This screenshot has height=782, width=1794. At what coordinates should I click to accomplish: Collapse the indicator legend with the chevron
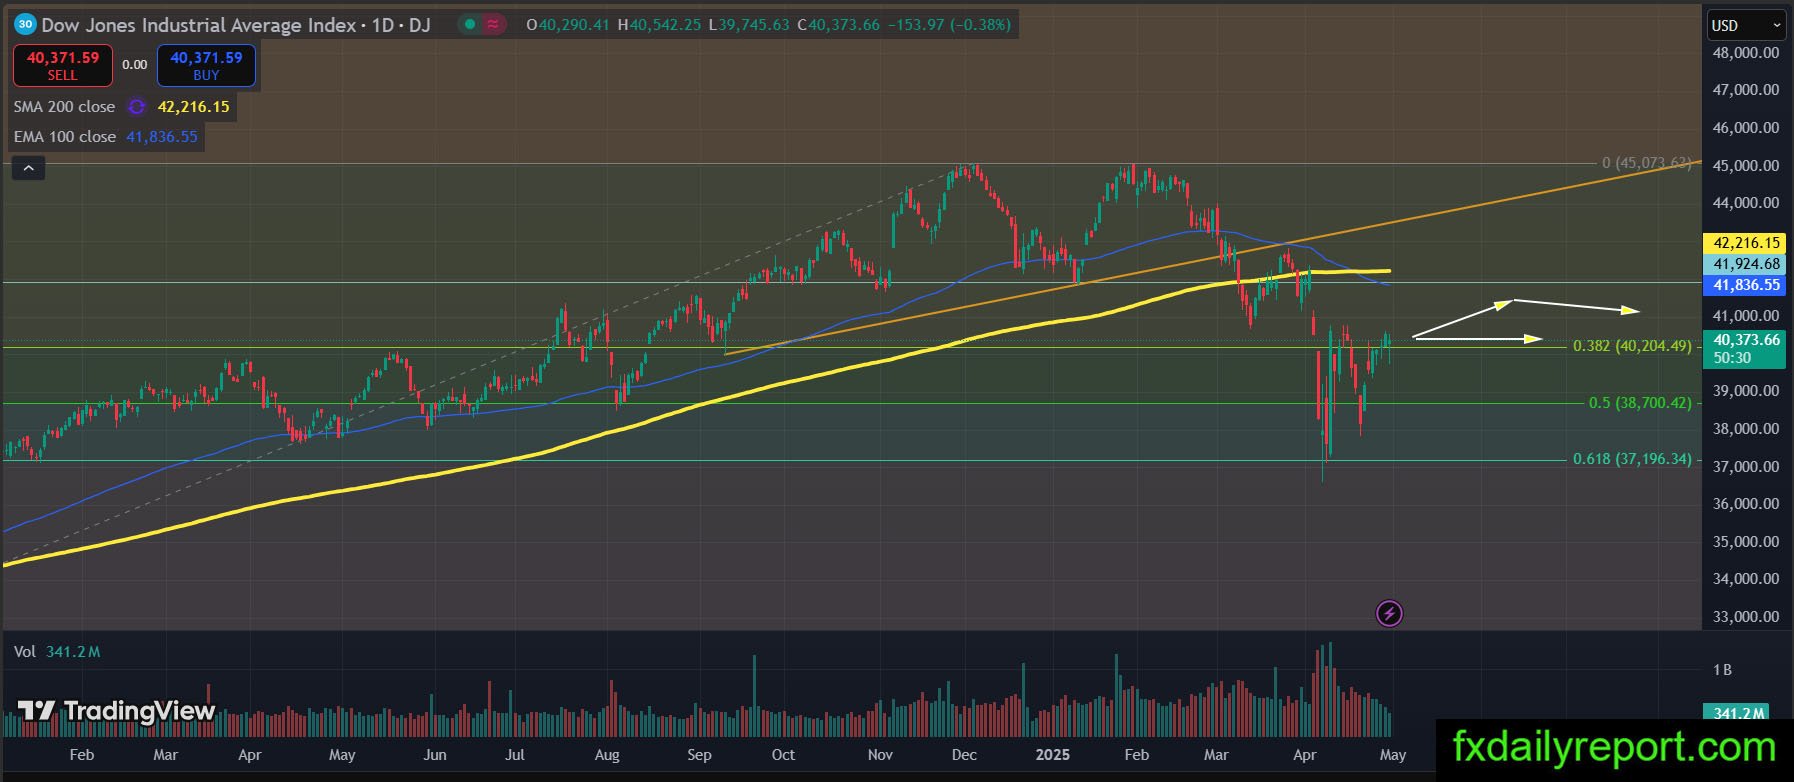coord(29,169)
